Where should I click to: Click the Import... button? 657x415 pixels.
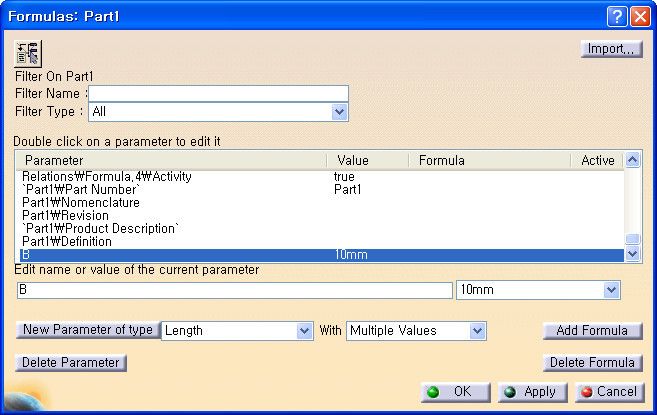(x=611, y=49)
